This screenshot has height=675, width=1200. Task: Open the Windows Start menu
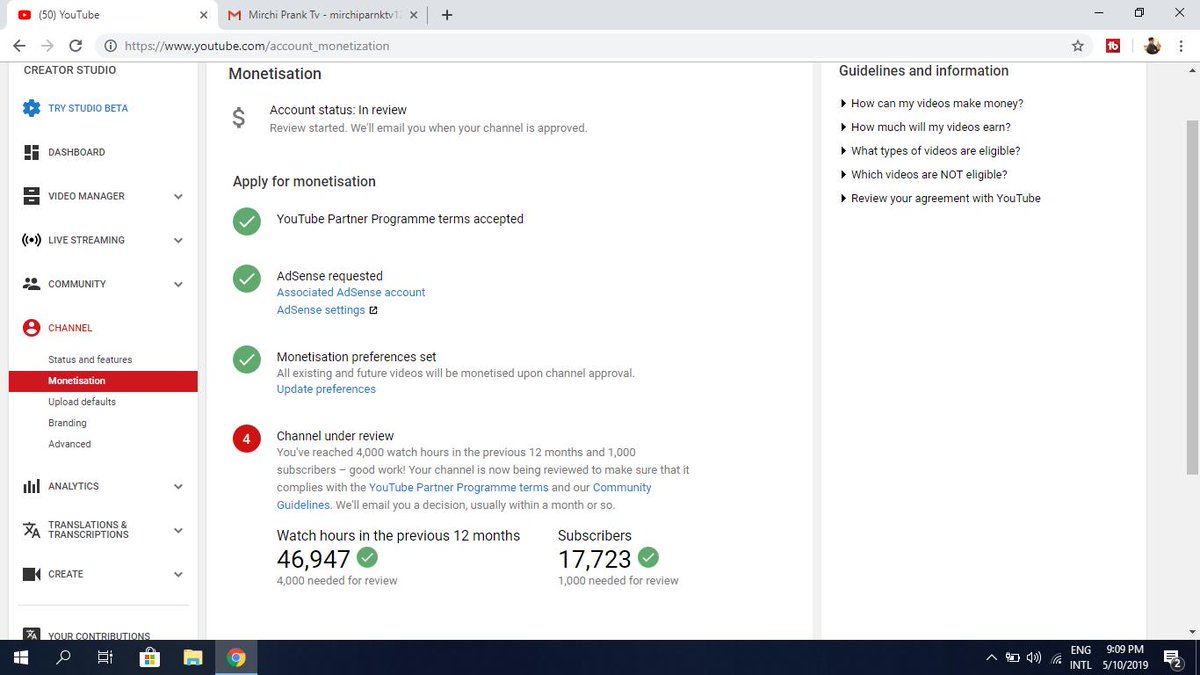20,657
